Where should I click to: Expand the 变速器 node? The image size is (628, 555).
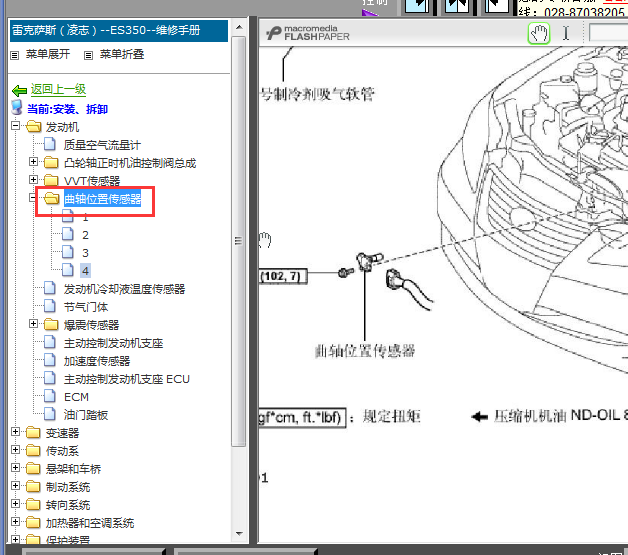pos(16,432)
